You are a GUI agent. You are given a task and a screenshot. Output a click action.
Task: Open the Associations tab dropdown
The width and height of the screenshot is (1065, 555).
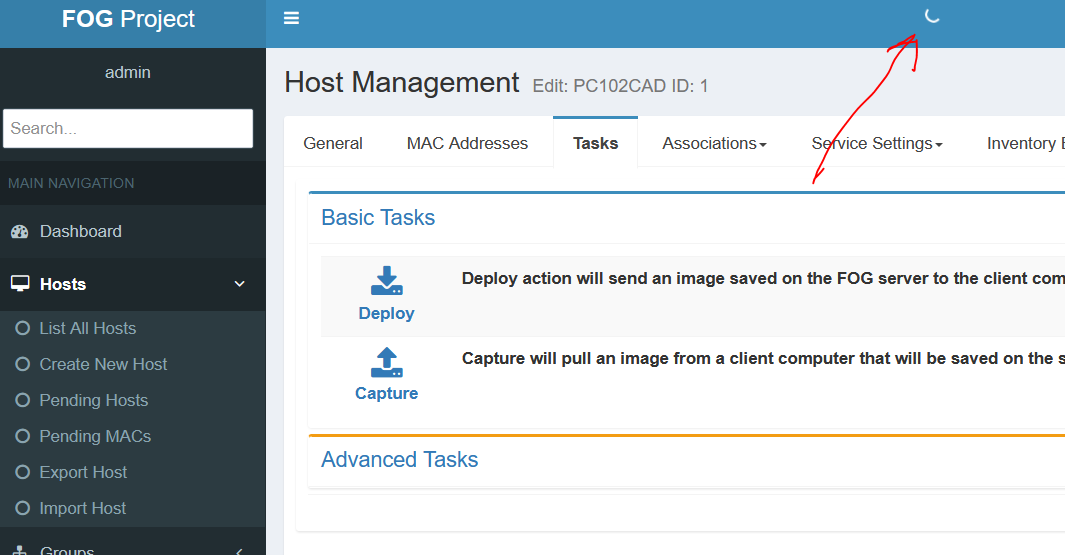pyautogui.click(x=715, y=143)
